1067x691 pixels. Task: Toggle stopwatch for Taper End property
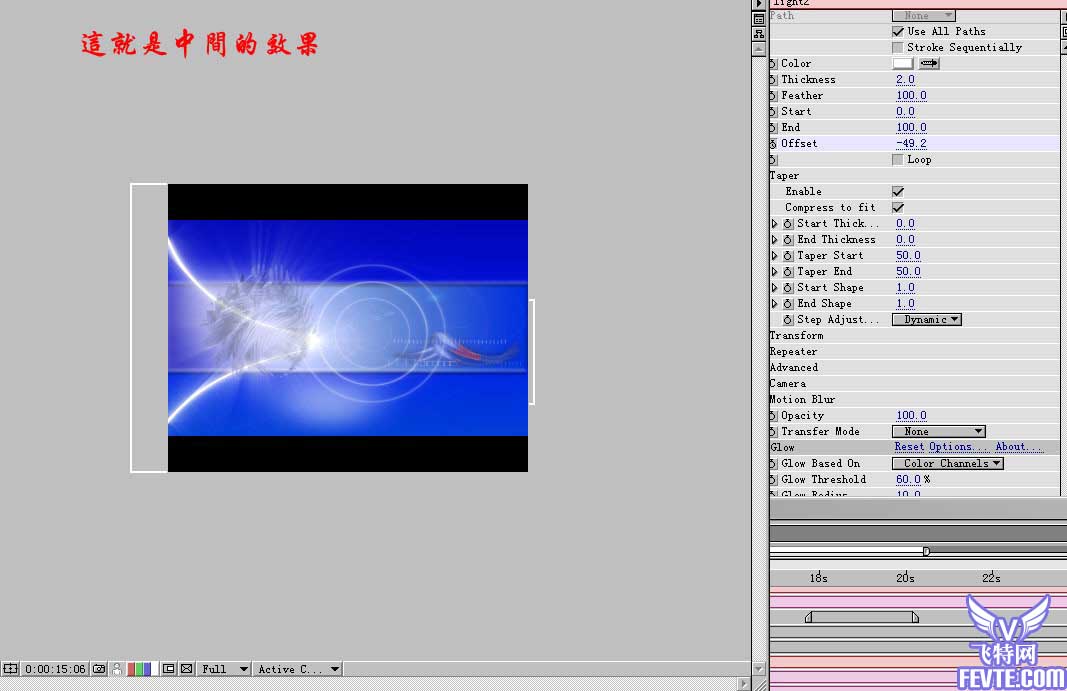787,272
